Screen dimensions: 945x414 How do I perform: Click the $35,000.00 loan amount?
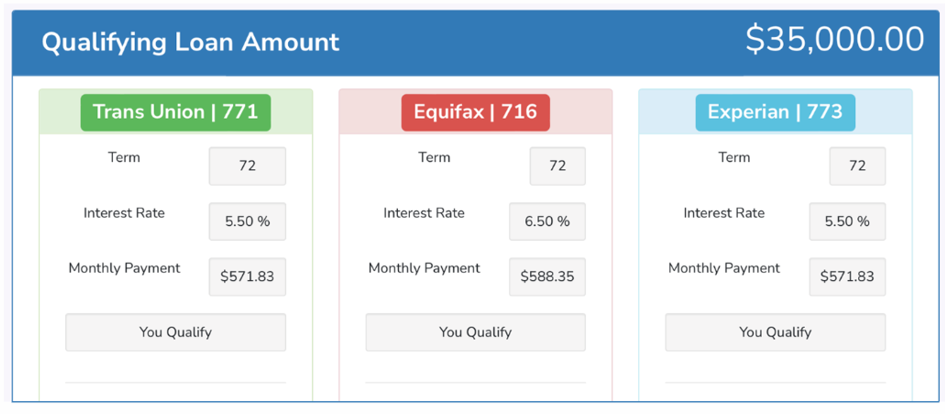click(834, 39)
